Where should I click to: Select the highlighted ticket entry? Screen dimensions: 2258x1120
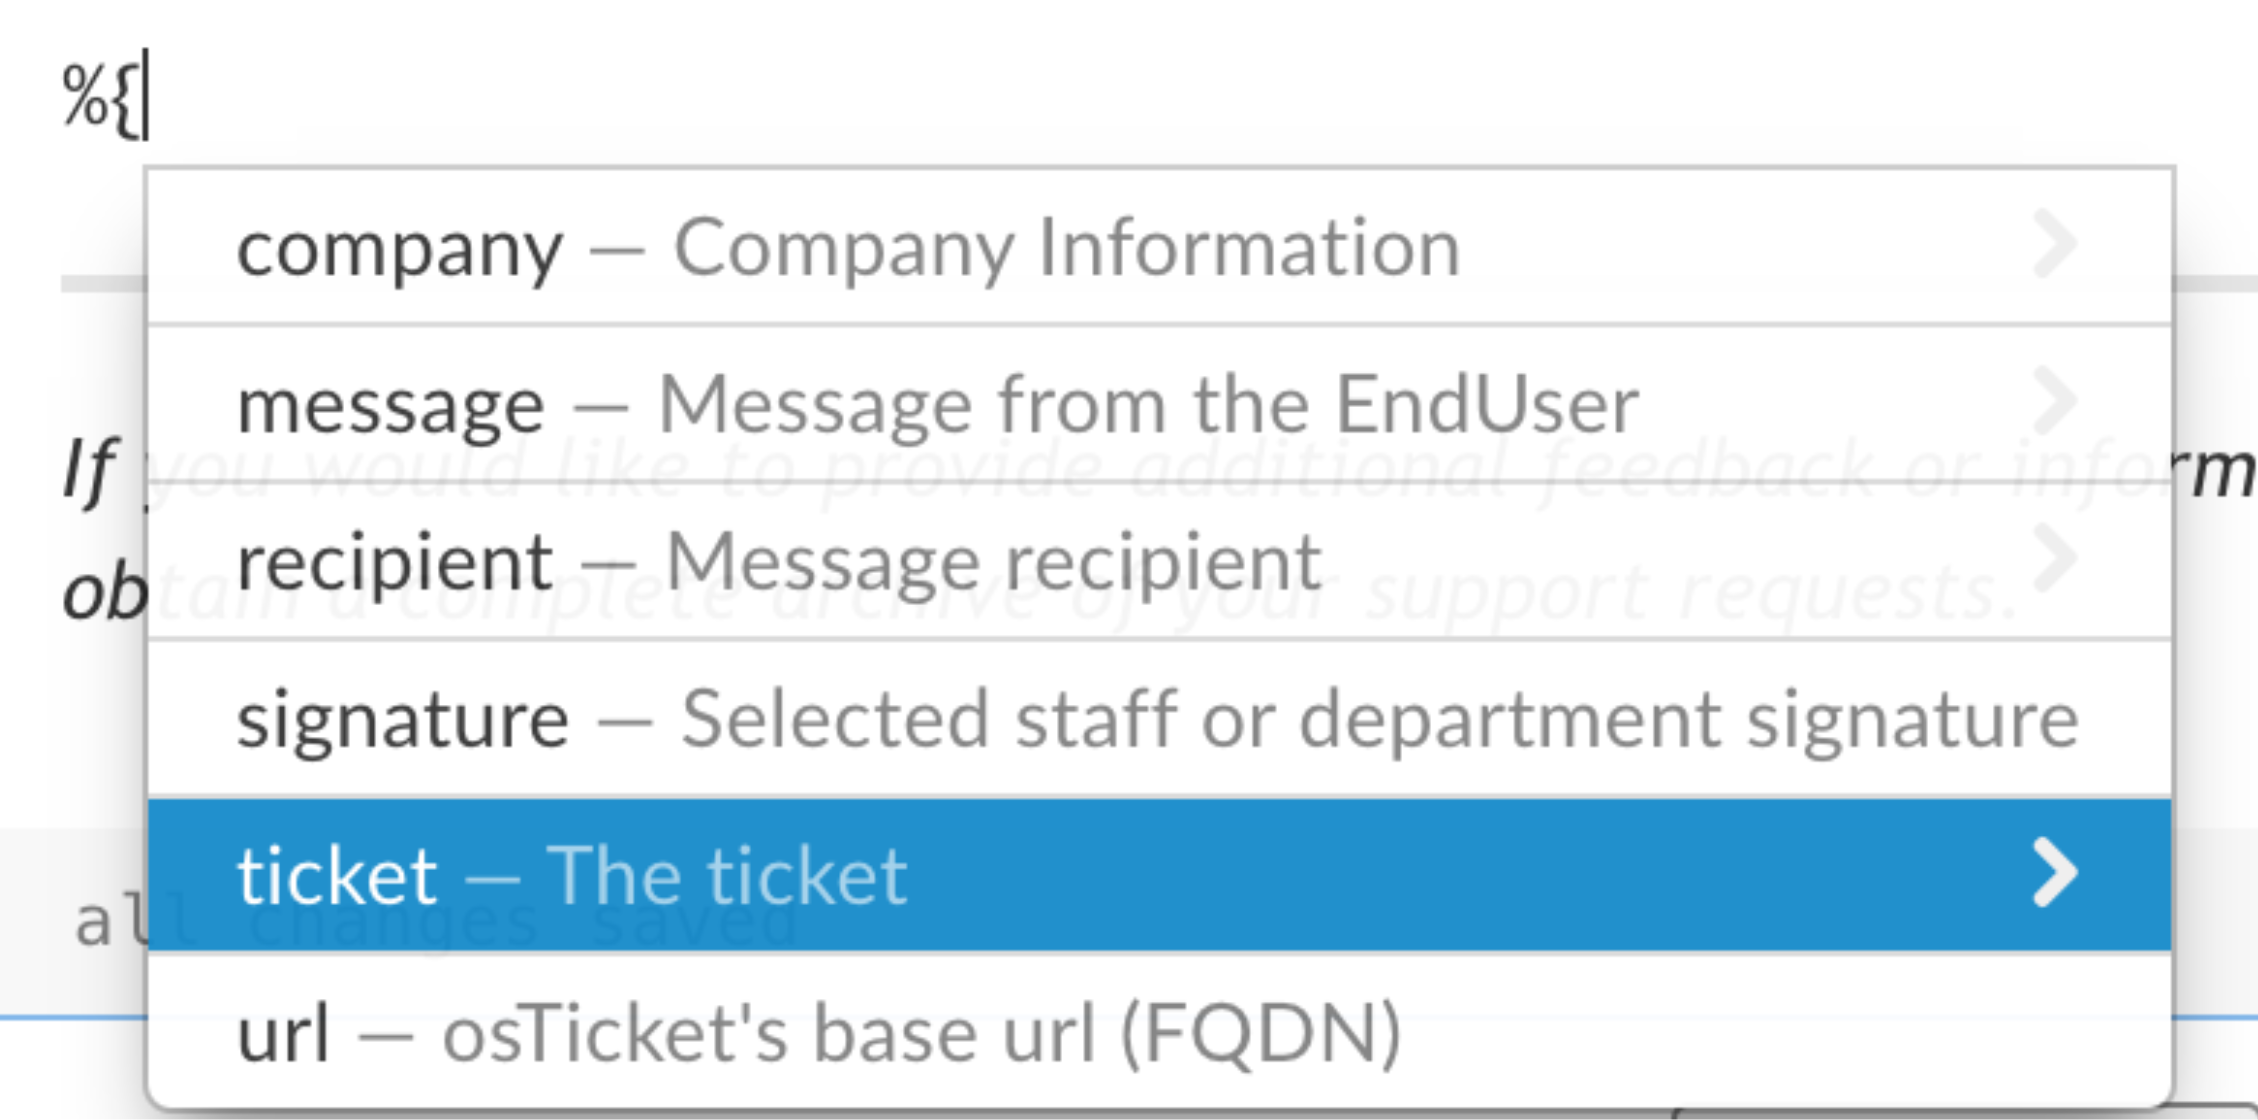click(x=337, y=875)
